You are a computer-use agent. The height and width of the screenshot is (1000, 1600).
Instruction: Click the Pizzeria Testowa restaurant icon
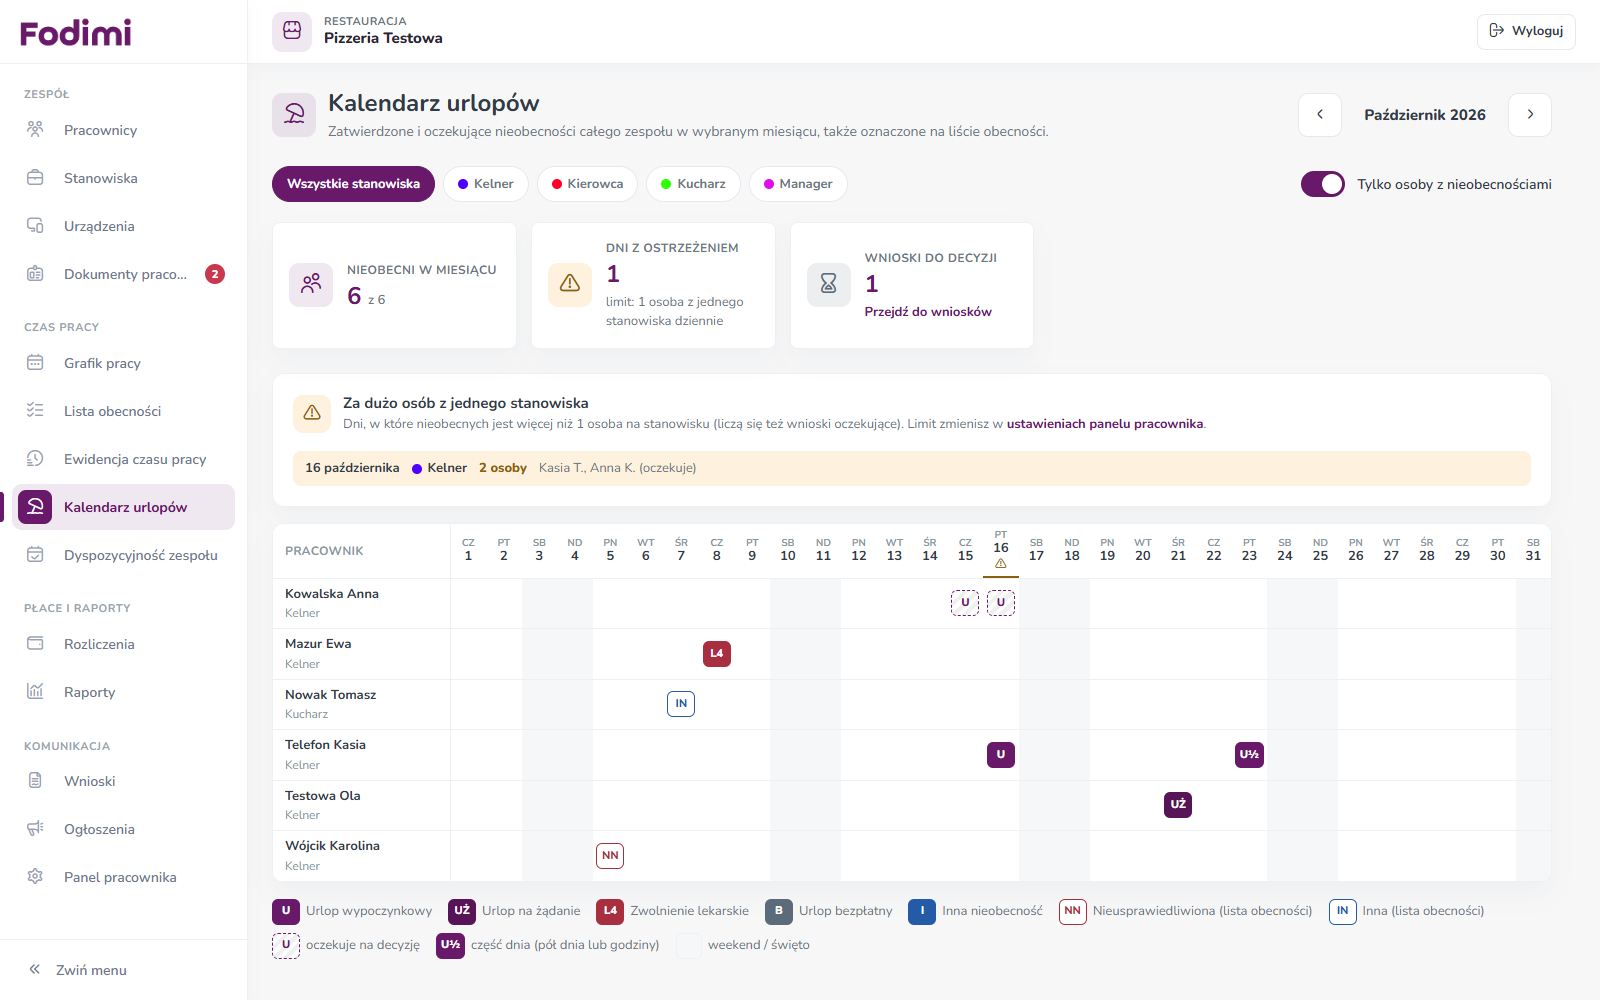(292, 31)
